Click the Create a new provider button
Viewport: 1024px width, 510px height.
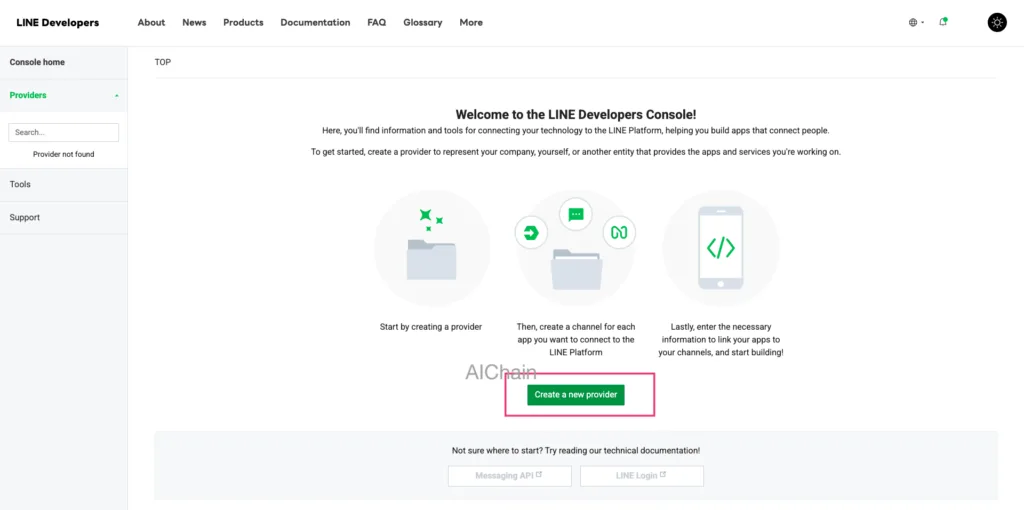click(x=575, y=395)
